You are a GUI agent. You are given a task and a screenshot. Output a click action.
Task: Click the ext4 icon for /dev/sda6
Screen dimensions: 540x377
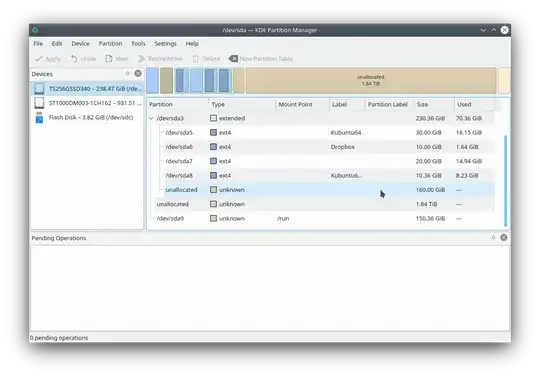pyautogui.click(x=214, y=147)
